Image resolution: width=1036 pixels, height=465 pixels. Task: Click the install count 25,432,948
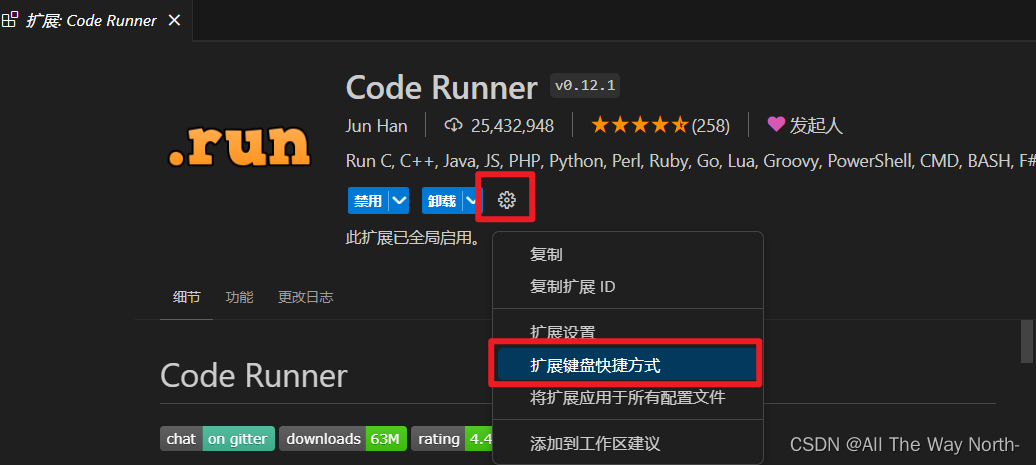click(512, 125)
